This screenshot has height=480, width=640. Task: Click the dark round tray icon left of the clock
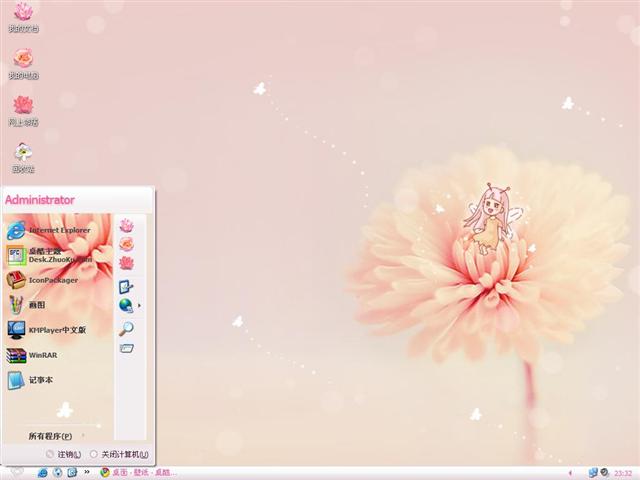(604, 473)
